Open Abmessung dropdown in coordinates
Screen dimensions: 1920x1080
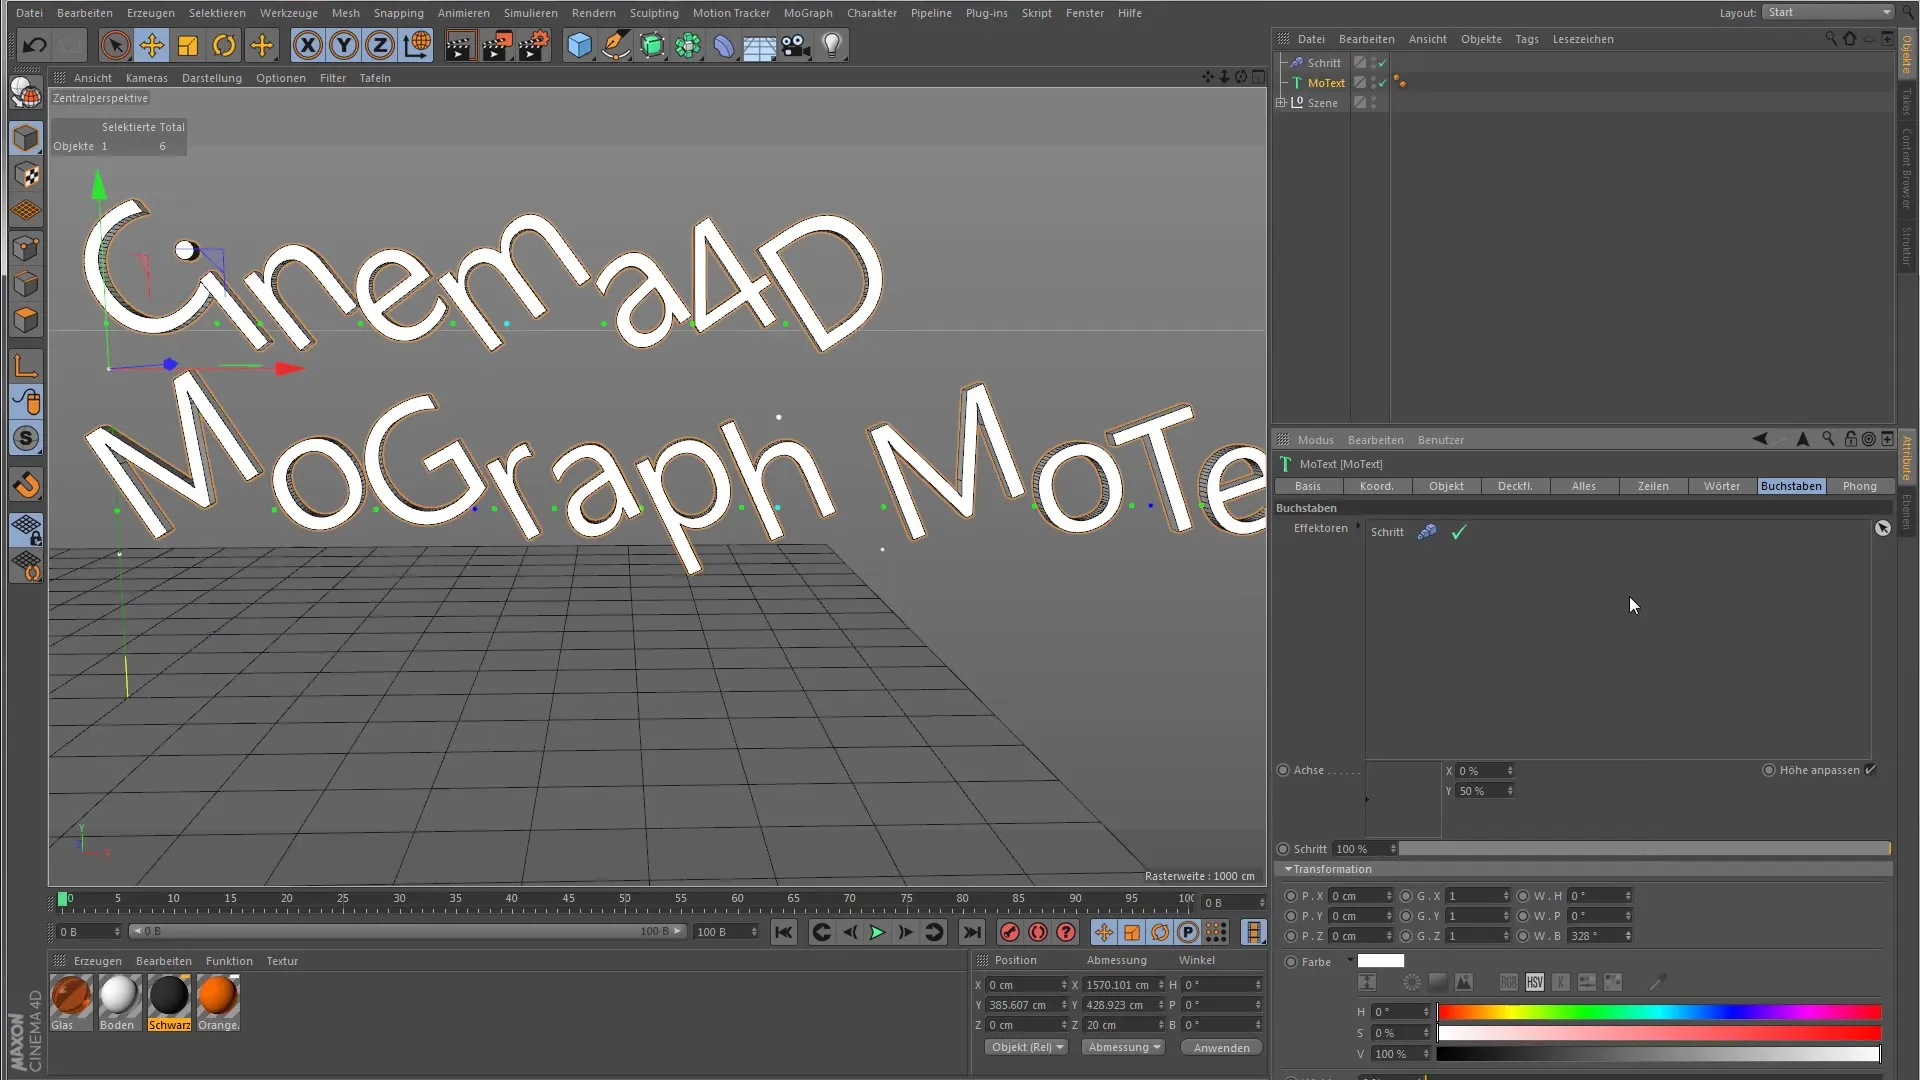coord(1124,1047)
